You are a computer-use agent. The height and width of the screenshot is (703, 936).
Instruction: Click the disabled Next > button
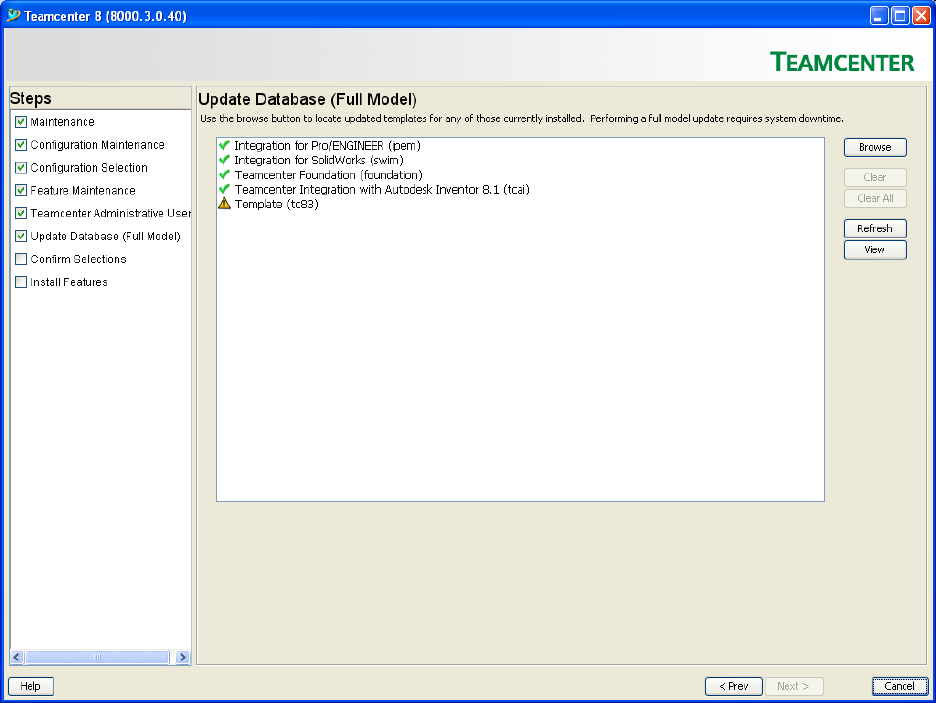click(x=793, y=686)
